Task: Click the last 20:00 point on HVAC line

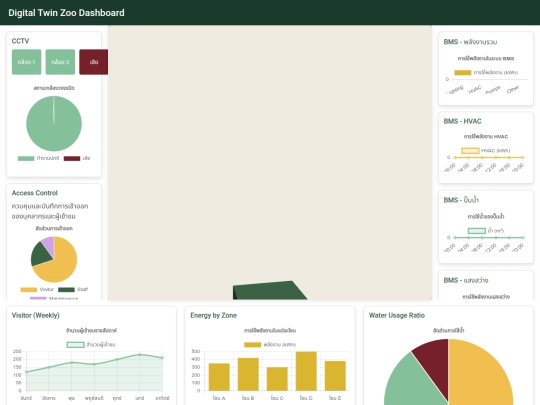Action: click(x=523, y=157)
